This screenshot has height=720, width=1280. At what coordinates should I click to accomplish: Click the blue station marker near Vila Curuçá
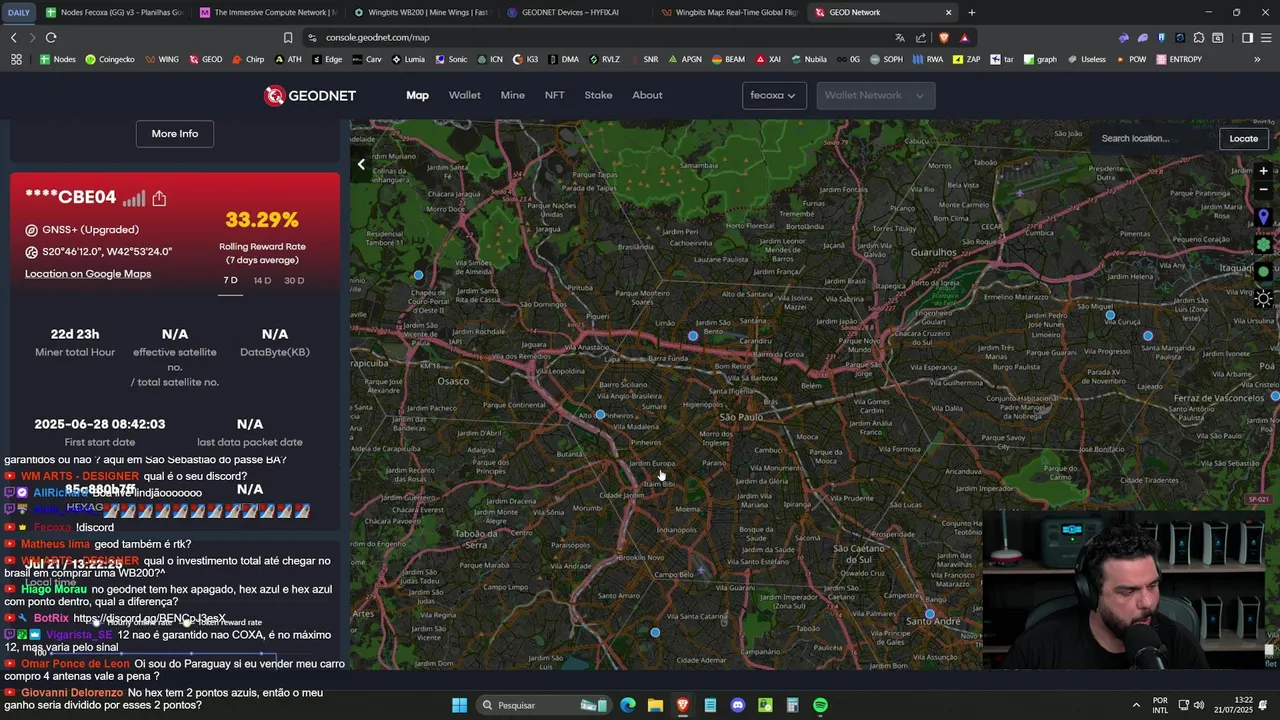tap(1110, 315)
